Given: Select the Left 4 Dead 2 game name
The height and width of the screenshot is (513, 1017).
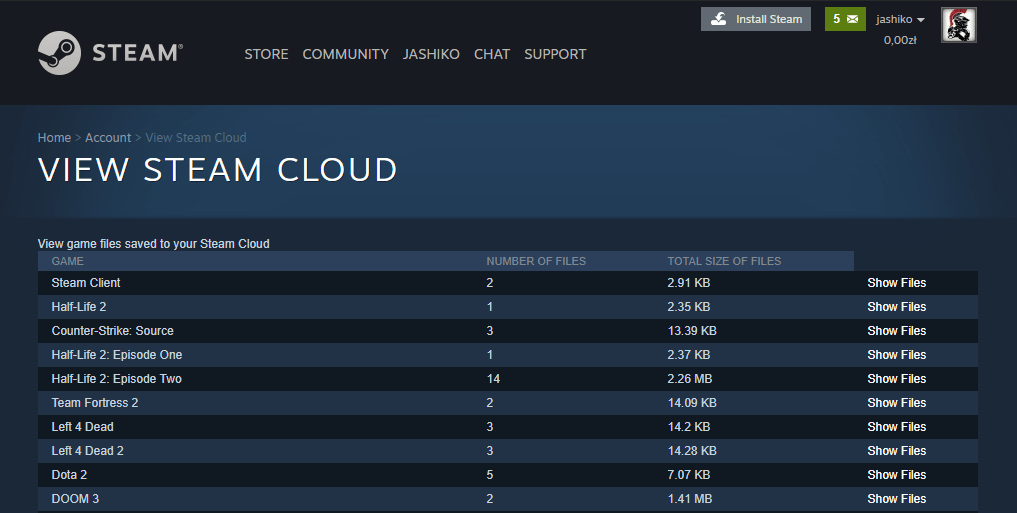Looking at the screenshot, I should (88, 451).
